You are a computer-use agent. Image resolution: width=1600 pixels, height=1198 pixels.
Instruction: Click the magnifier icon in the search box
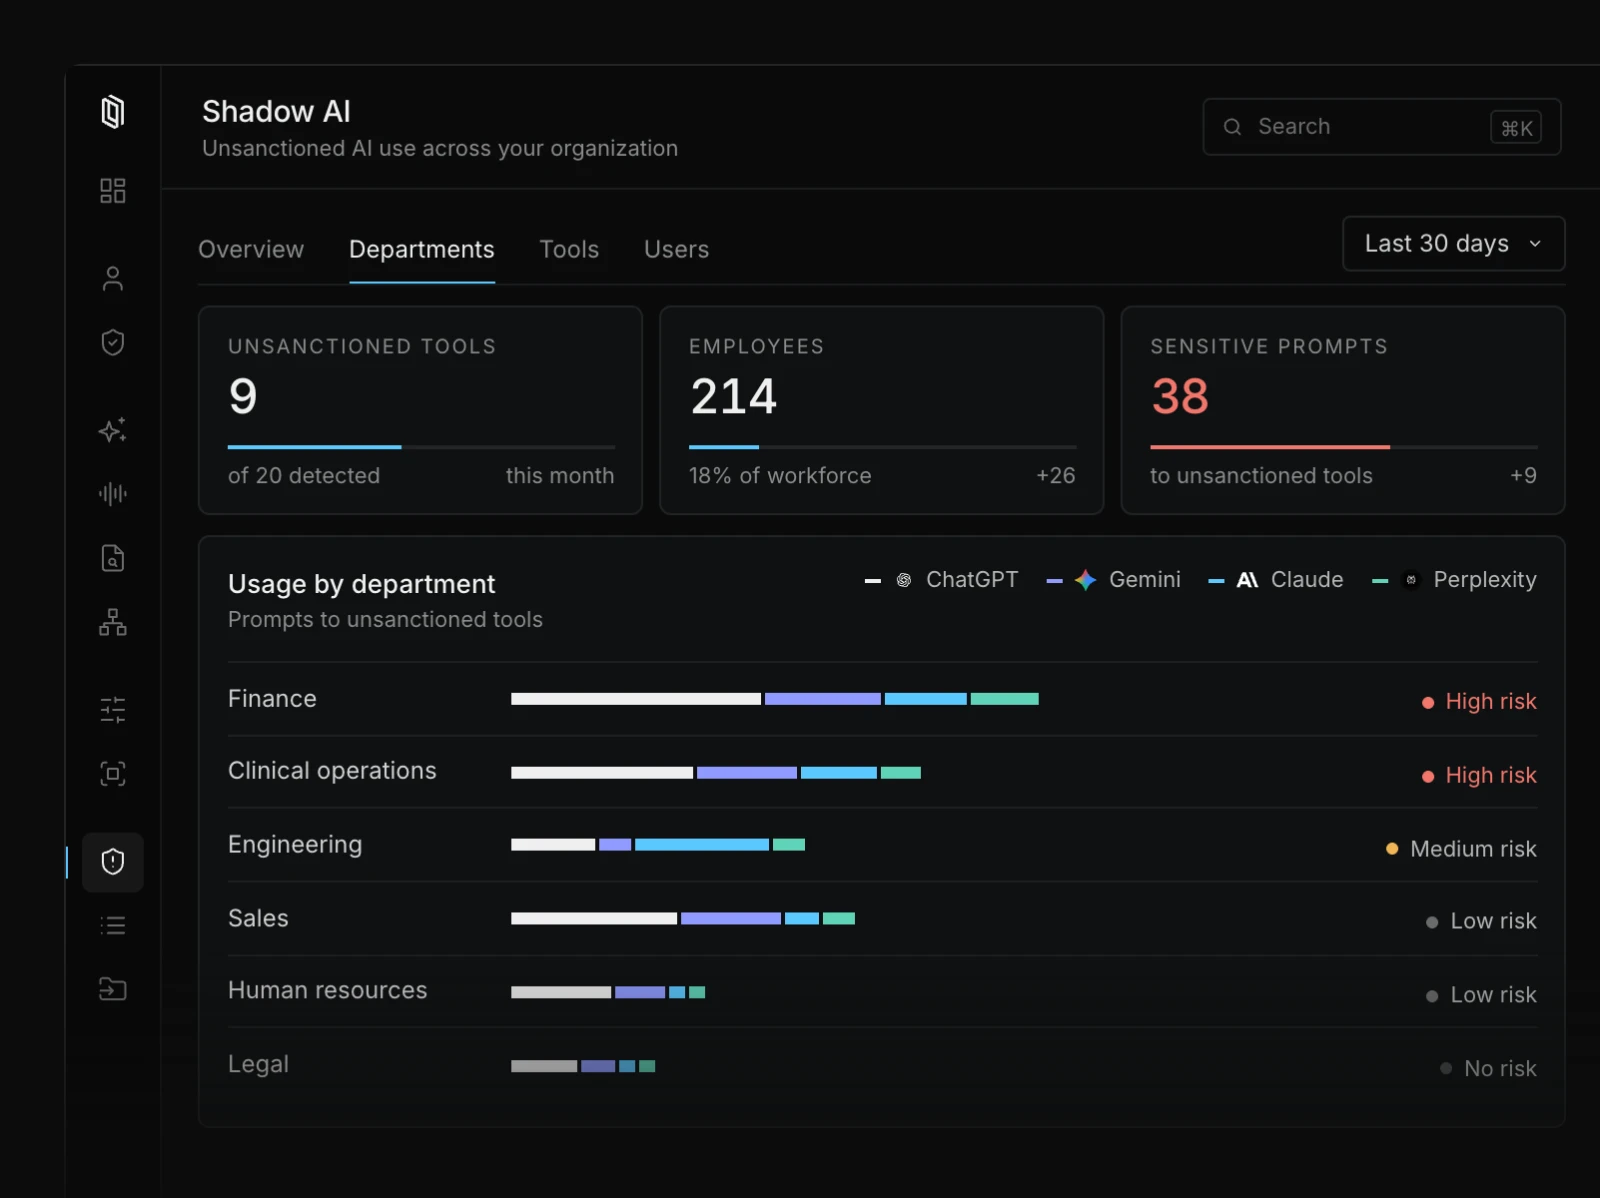click(x=1233, y=127)
